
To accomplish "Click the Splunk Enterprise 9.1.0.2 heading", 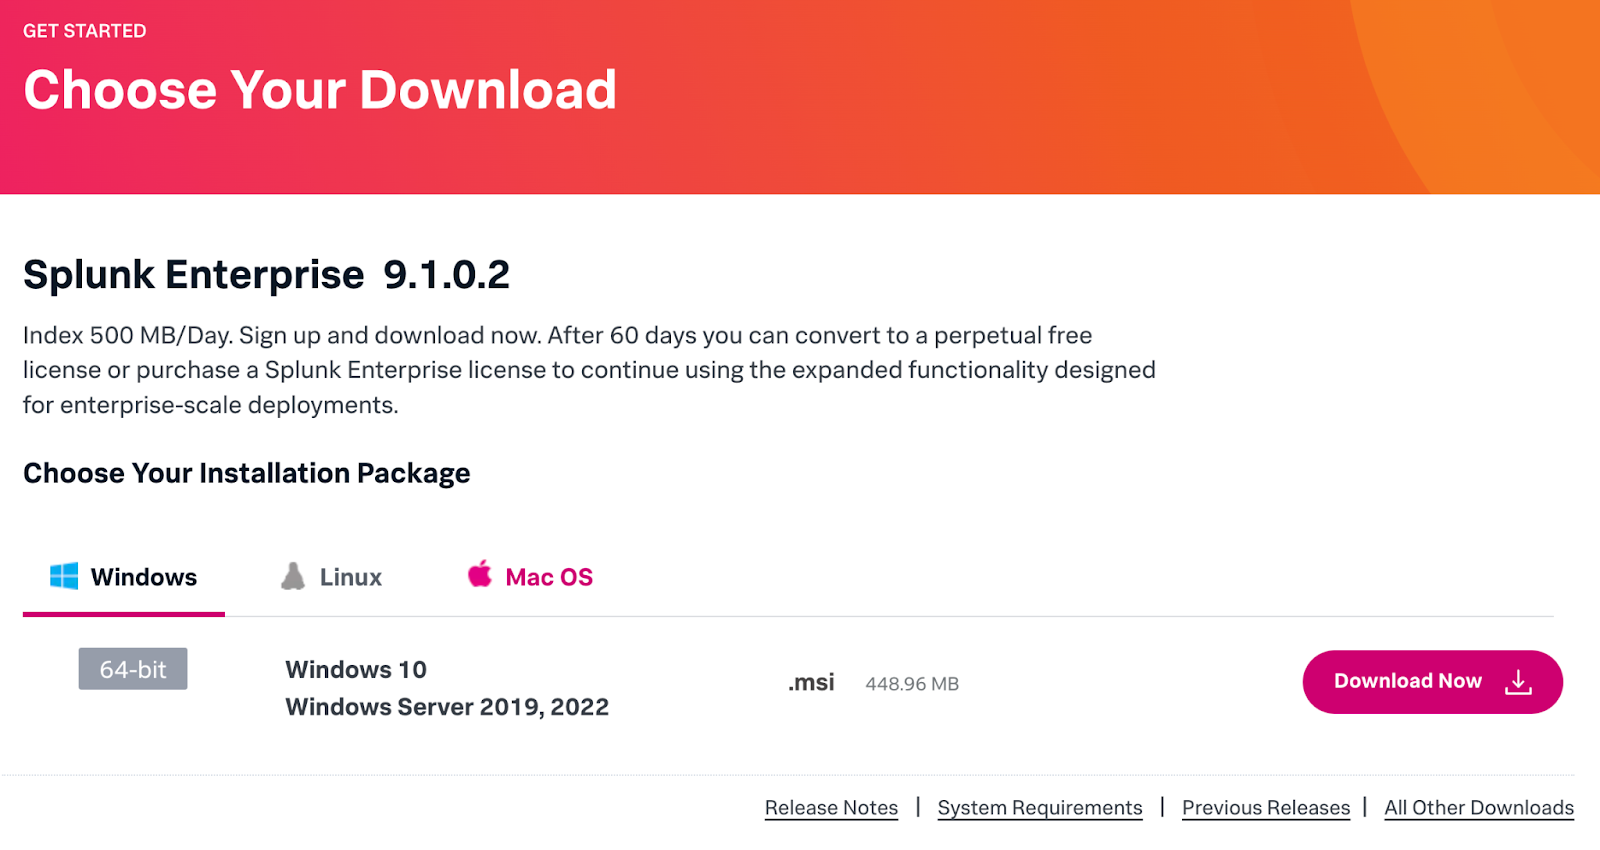I will click(266, 275).
